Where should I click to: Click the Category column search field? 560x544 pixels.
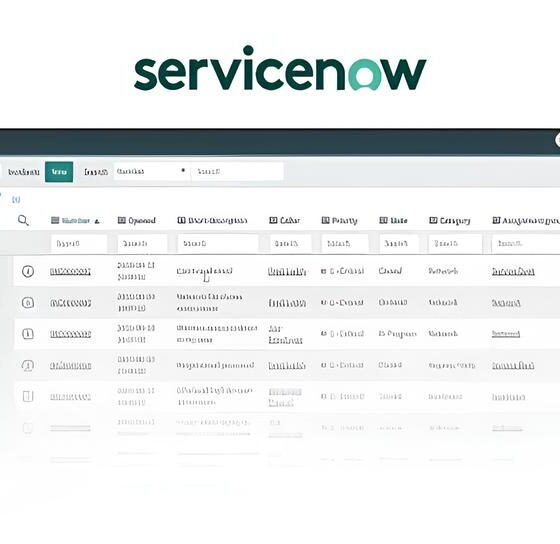point(455,244)
